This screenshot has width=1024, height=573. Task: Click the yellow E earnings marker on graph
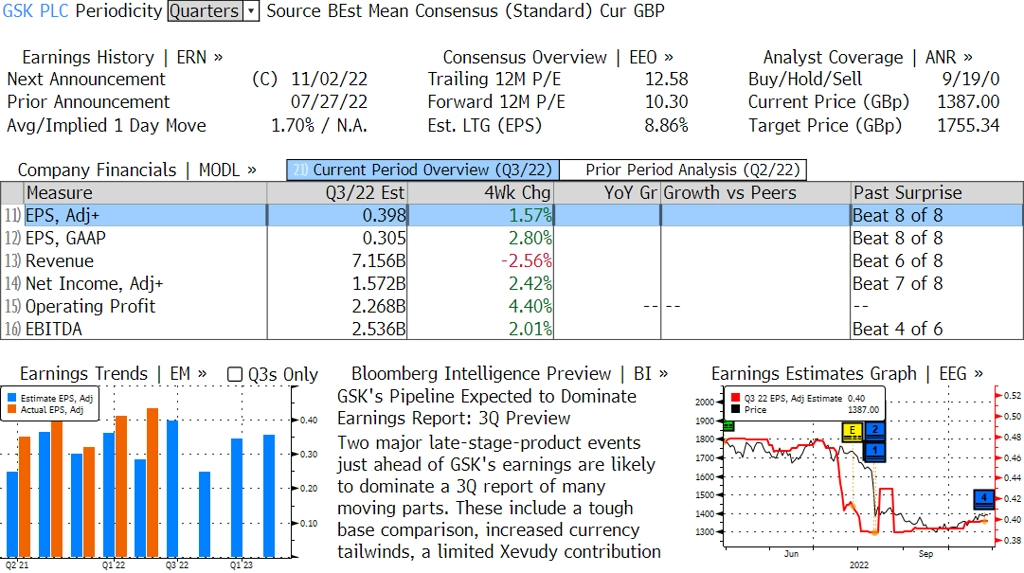852,431
